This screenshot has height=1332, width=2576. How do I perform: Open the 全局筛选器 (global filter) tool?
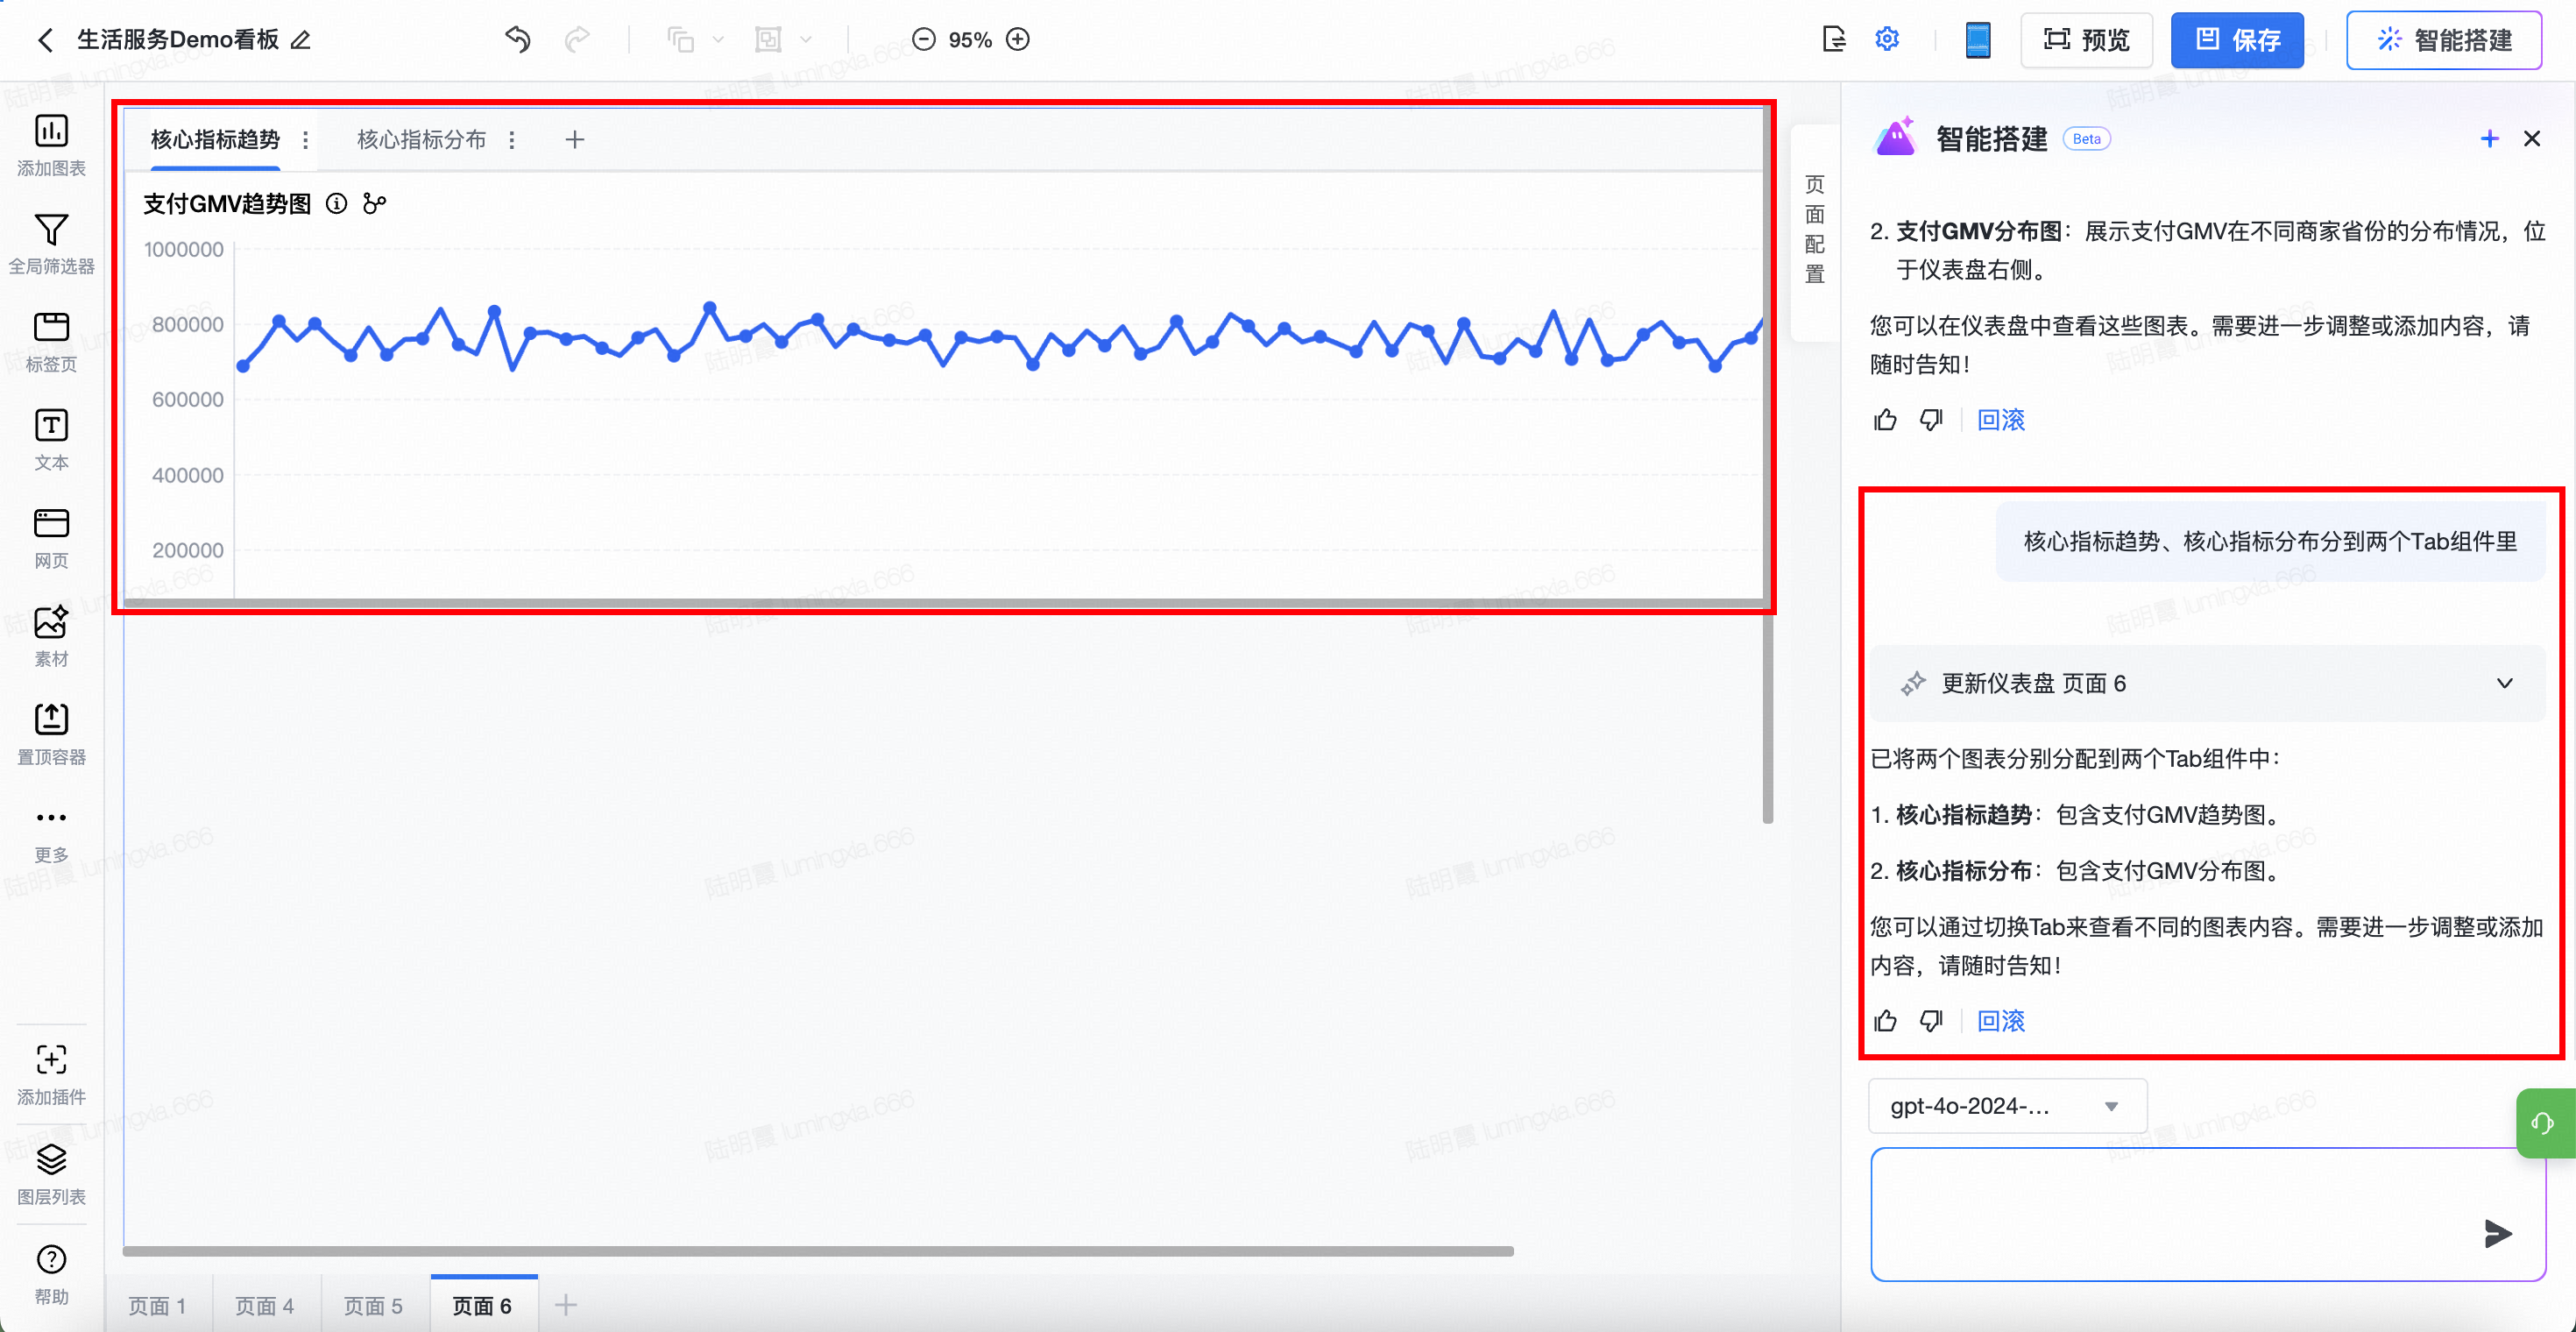[51, 230]
